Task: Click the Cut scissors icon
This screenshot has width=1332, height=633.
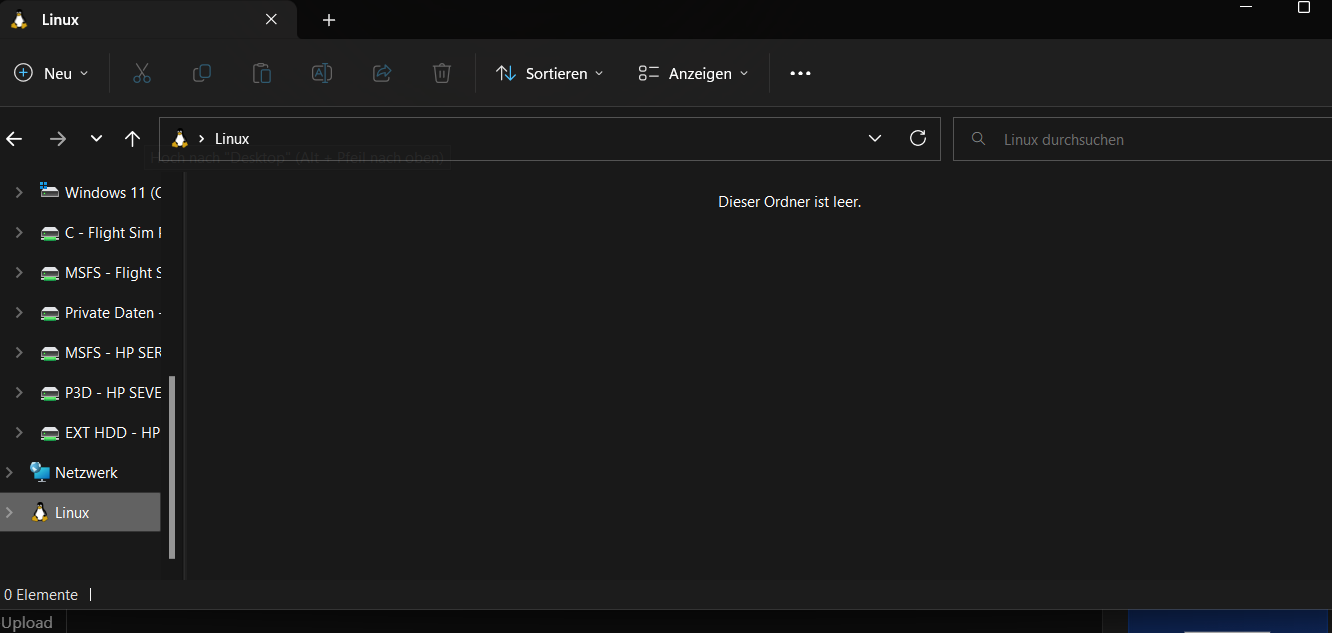Action: [x=141, y=73]
